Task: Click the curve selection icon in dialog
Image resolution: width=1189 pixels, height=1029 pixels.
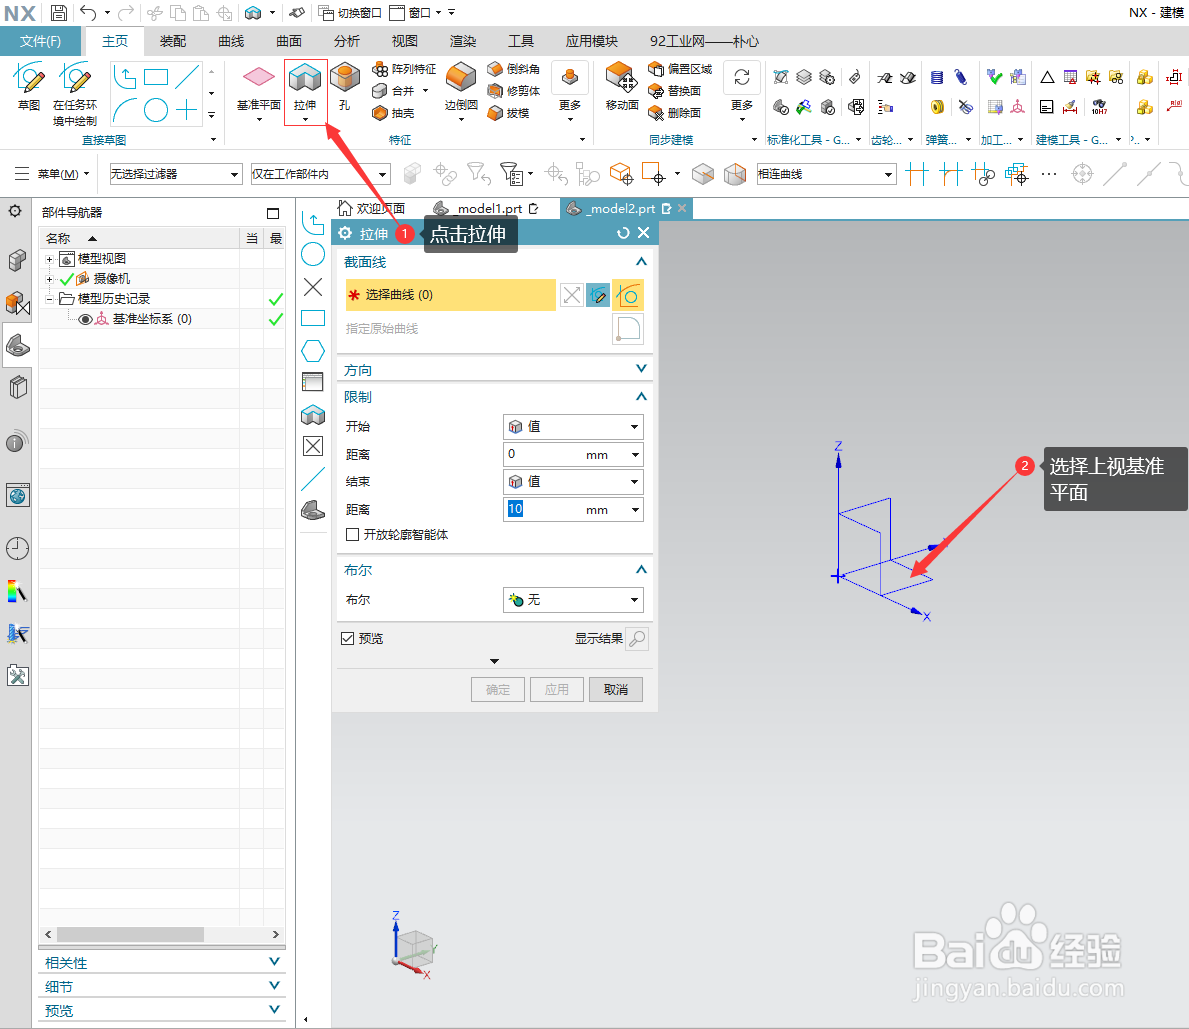Action: pyautogui.click(x=628, y=296)
